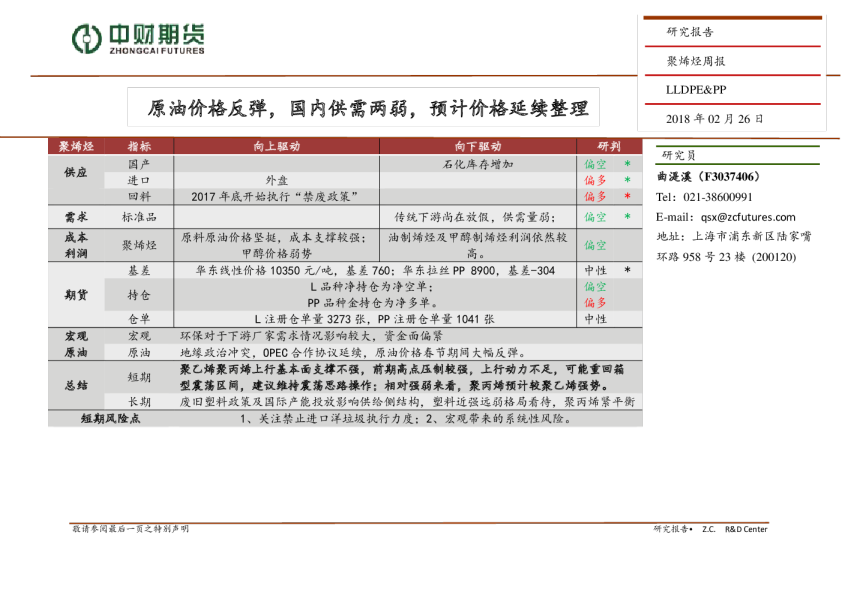Click the report date 2018年02月26日
This screenshot has width=842, height=595.
click(x=715, y=118)
